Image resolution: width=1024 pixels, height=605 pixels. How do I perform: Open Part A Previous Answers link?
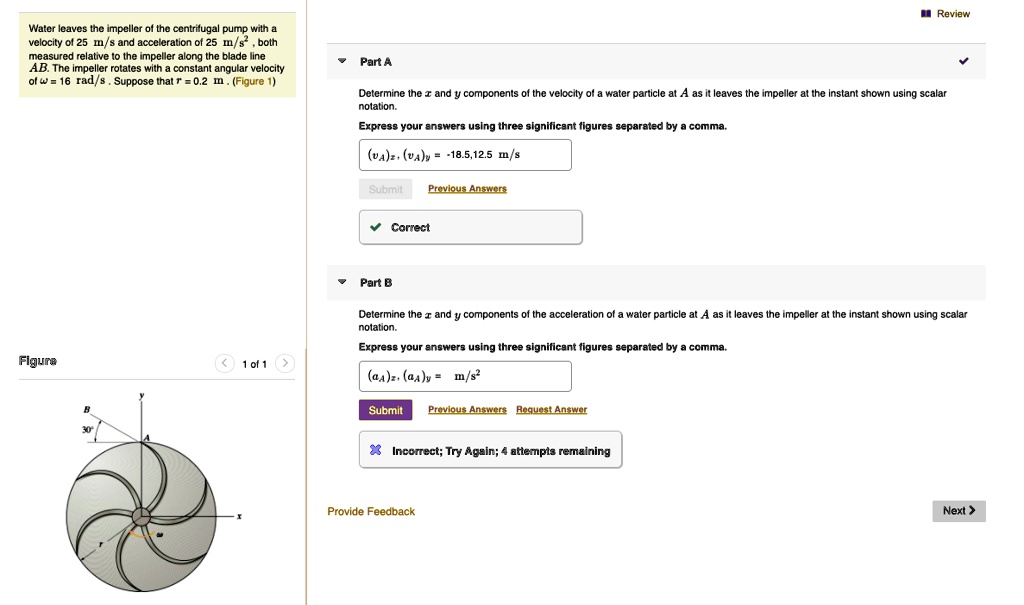click(467, 189)
